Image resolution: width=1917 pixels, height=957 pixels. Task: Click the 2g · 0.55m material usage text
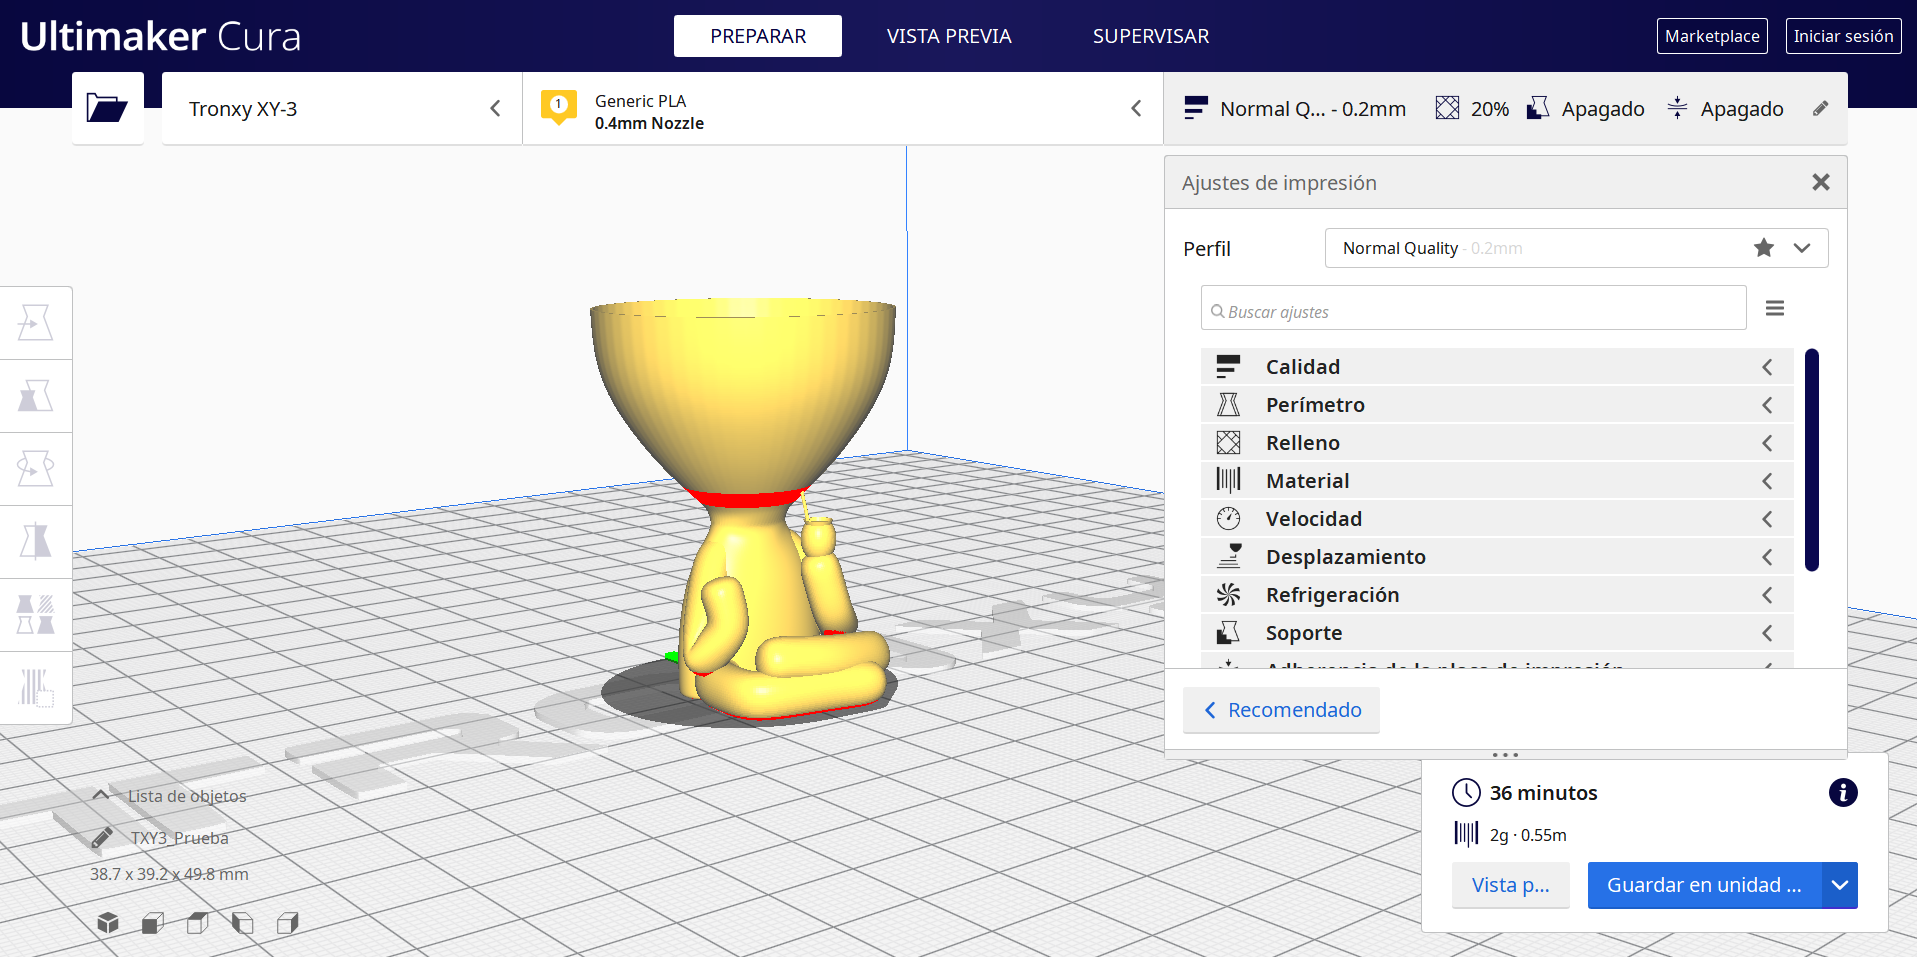[1528, 835]
